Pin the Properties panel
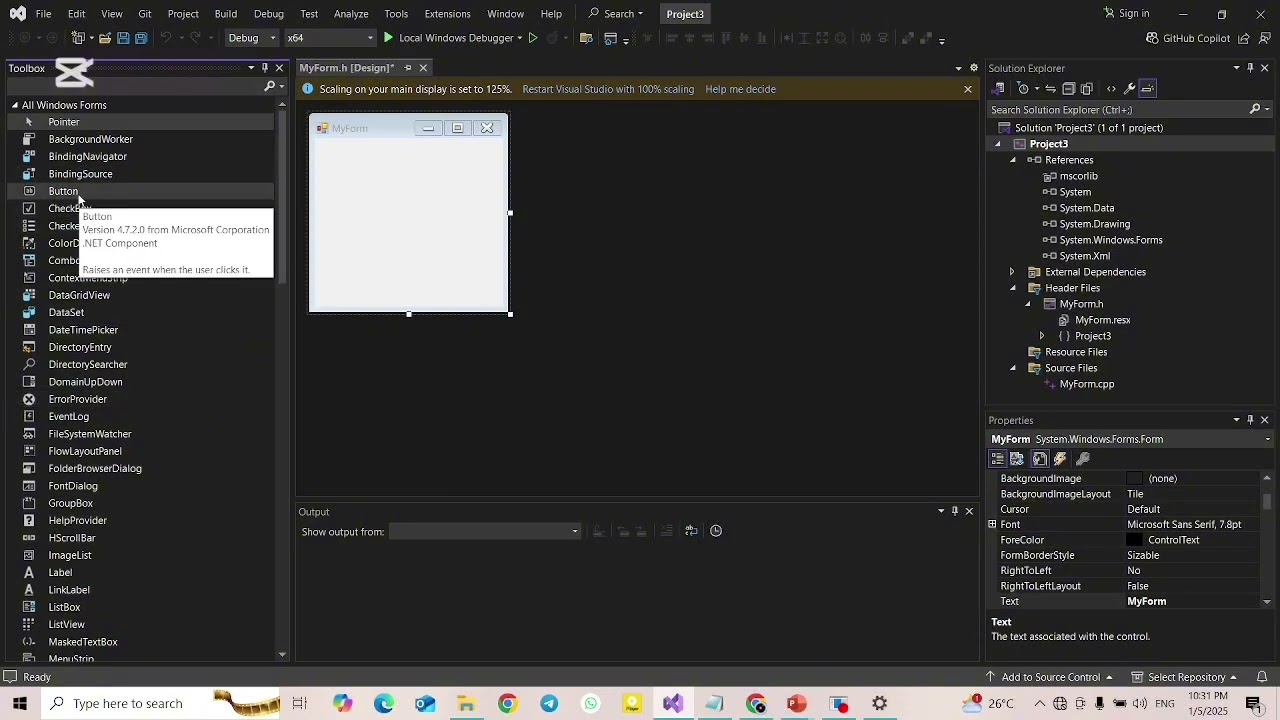The image size is (1280, 720). (1250, 420)
